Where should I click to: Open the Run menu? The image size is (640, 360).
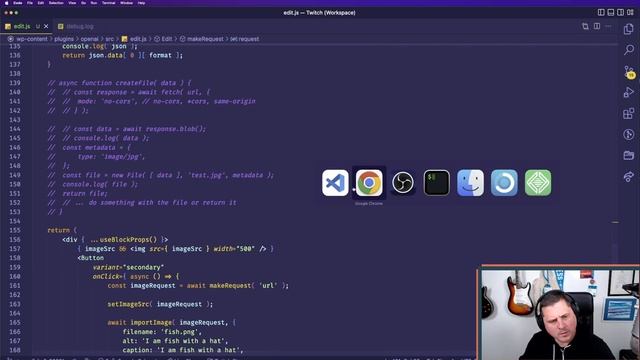pos(94,3)
